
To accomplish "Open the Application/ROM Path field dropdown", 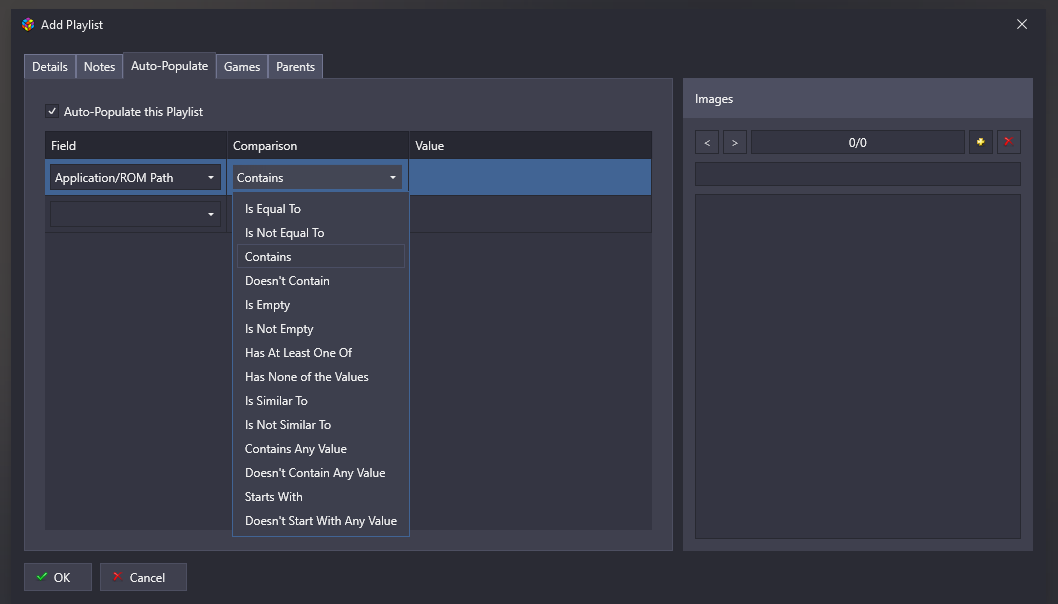I will pos(135,178).
